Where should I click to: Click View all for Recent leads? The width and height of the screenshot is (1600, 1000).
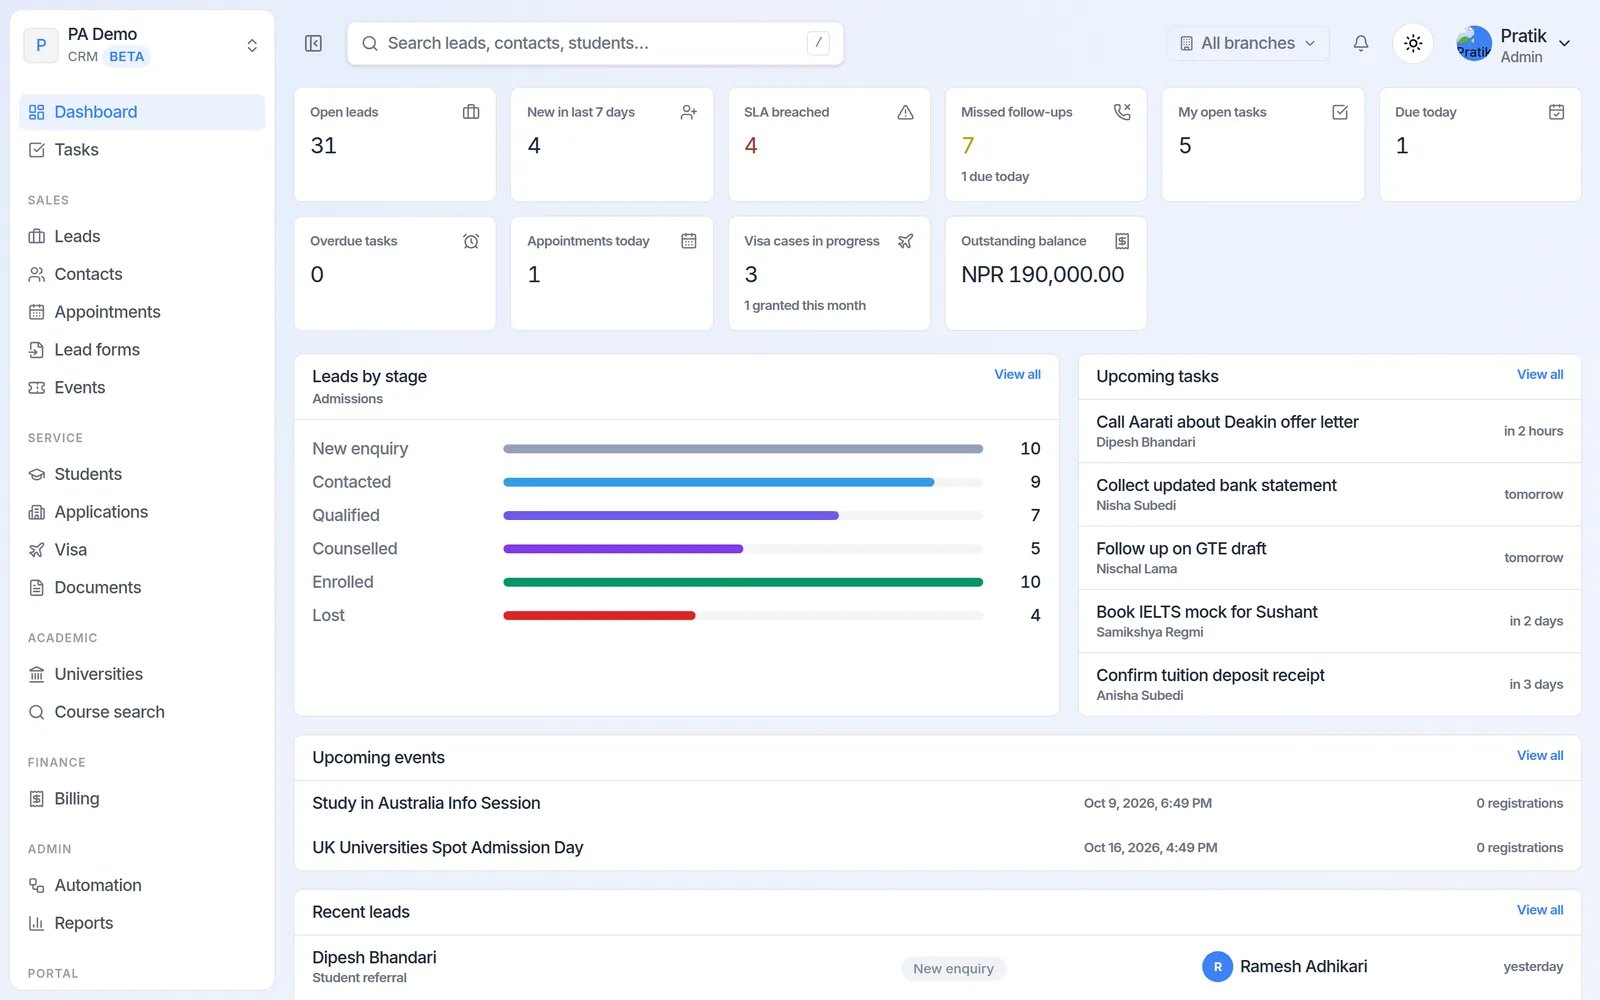pyautogui.click(x=1540, y=910)
